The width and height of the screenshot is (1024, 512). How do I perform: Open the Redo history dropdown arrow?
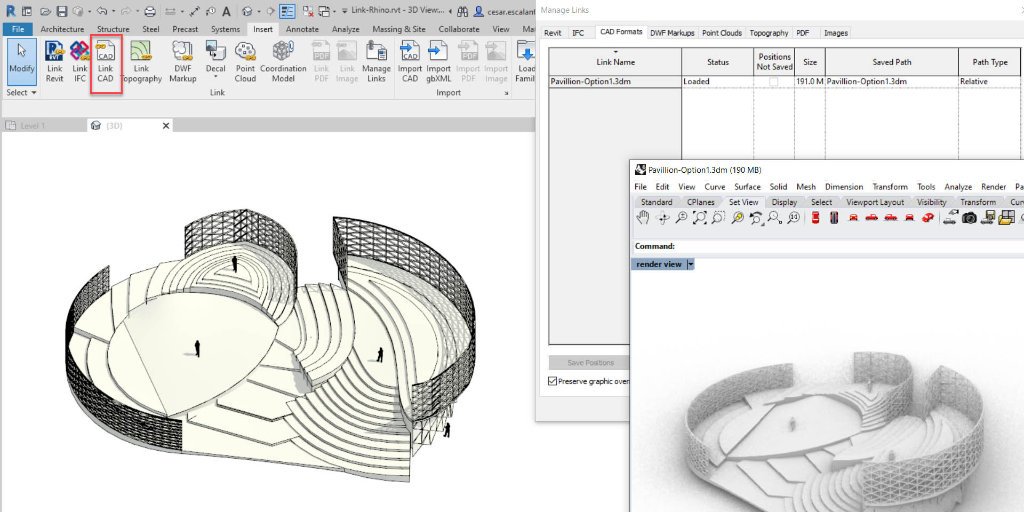click(x=137, y=12)
